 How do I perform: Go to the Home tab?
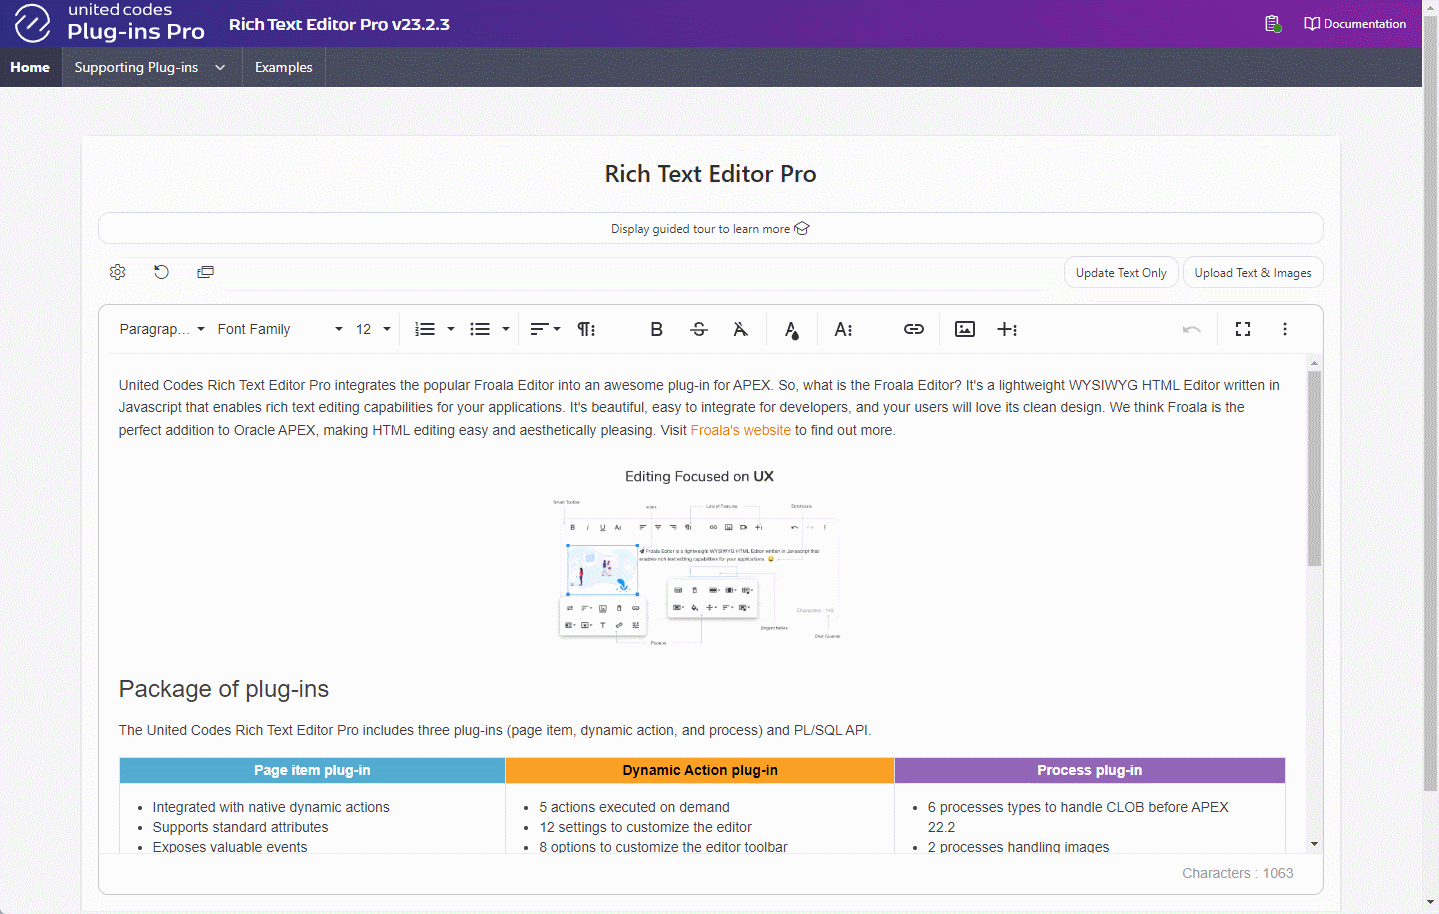click(30, 67)
